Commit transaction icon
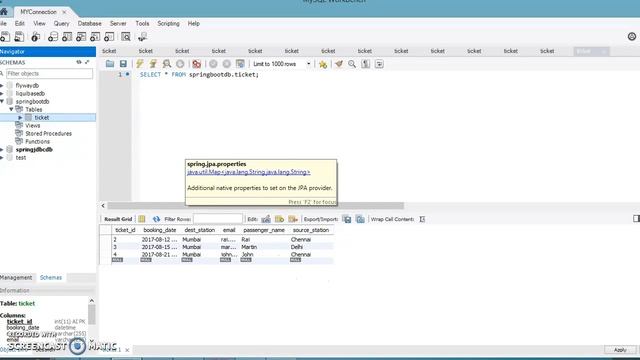Image resolution: width=640 pixels, height=360 pixels. 213,64
